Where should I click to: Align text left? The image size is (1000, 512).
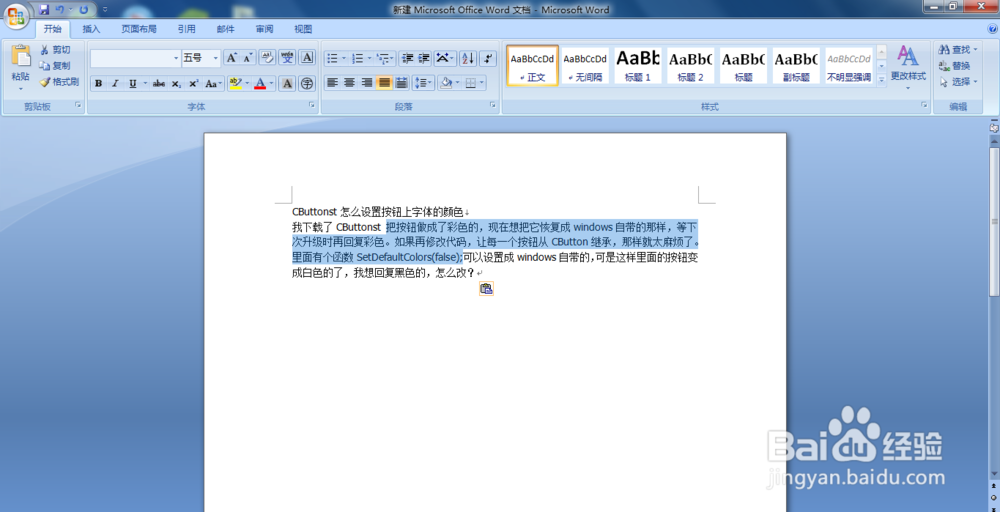(x=332, y=83)
